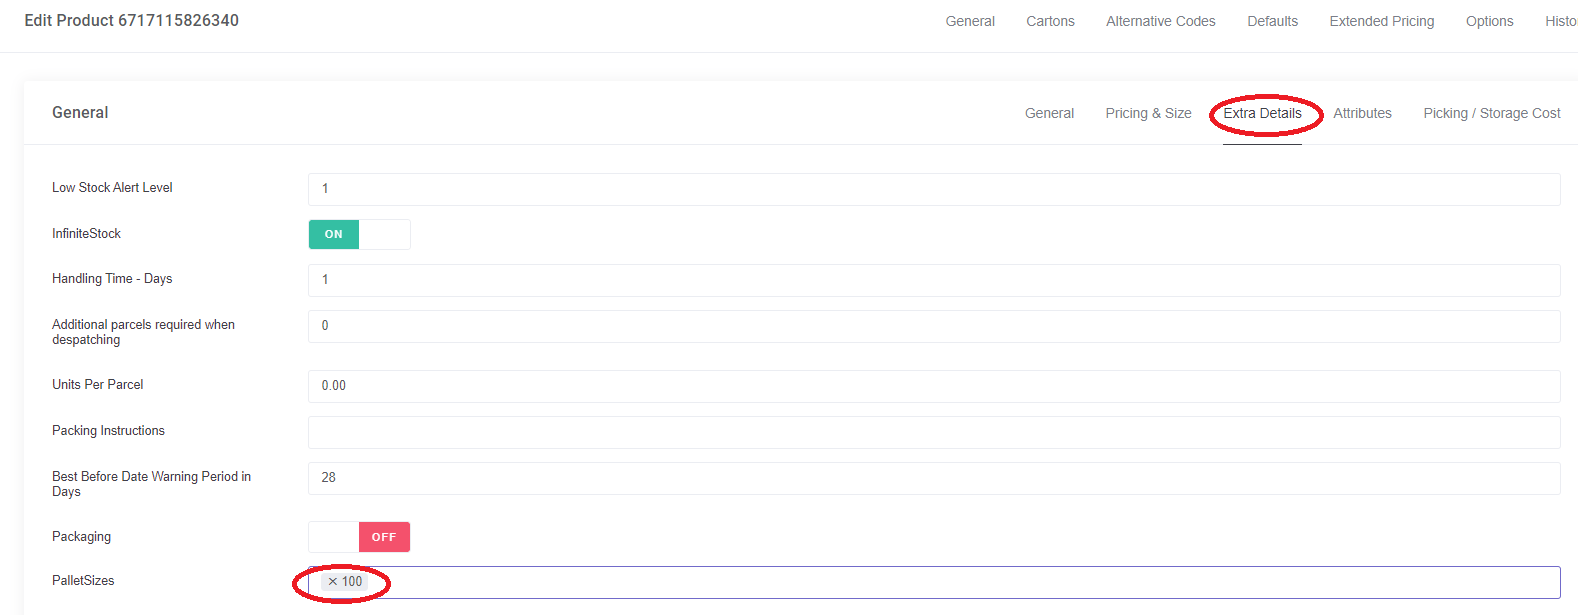
Task: Click the "Additional parcels required when despatching" label
Action: [143, 332]
